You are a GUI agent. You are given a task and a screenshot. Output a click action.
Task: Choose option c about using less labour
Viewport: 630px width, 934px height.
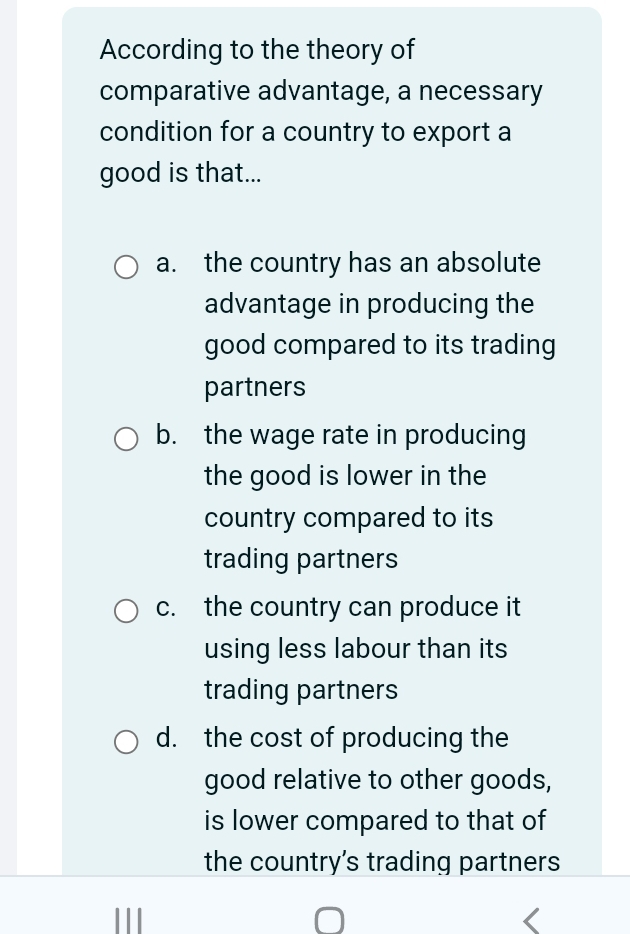[x=126, y=610]
